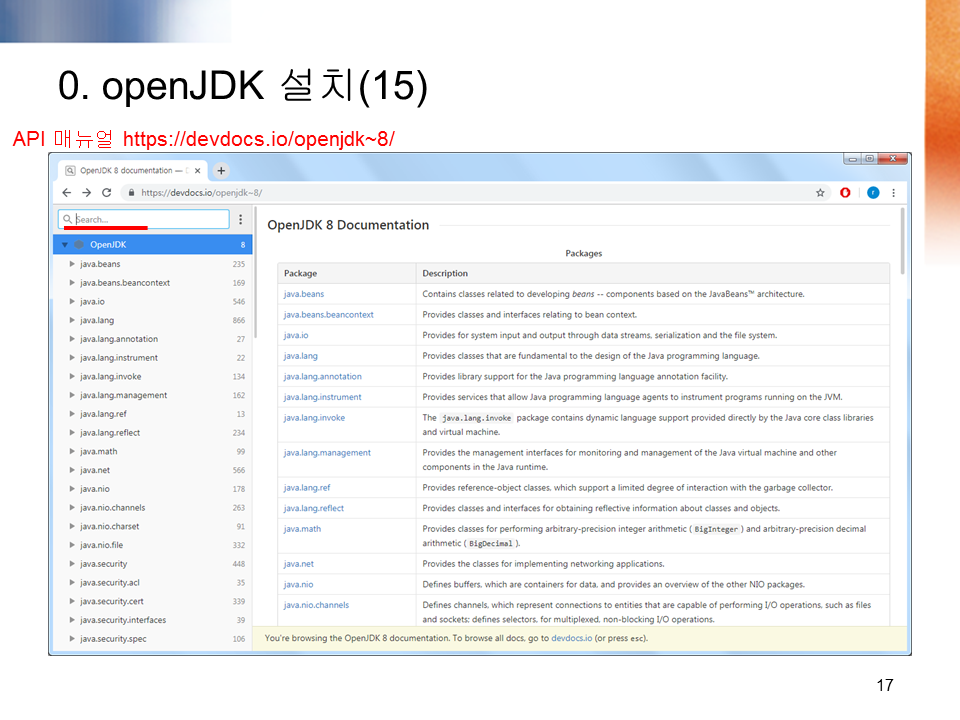The height and width of the screenshot is (720, 960).
Task: Select java.lang.reflect in the sidebar
Action: coord(153,433)
